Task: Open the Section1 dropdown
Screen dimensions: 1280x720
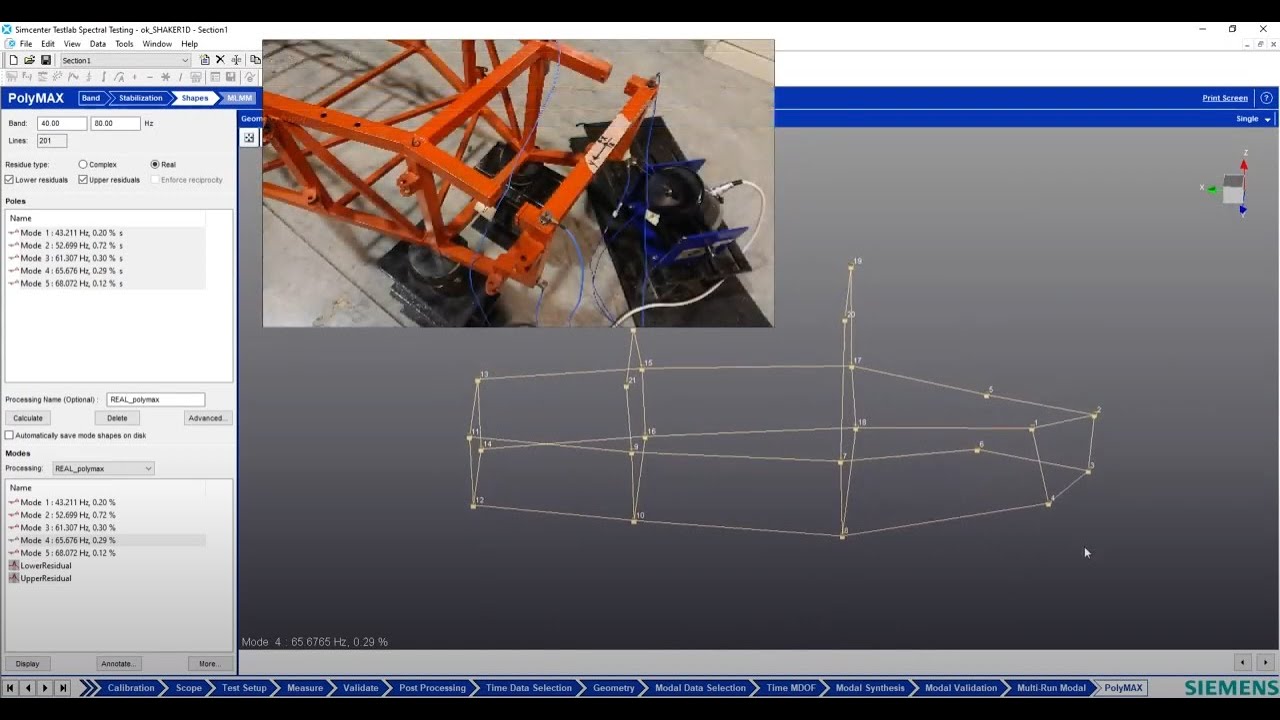Action: point(124,60)
